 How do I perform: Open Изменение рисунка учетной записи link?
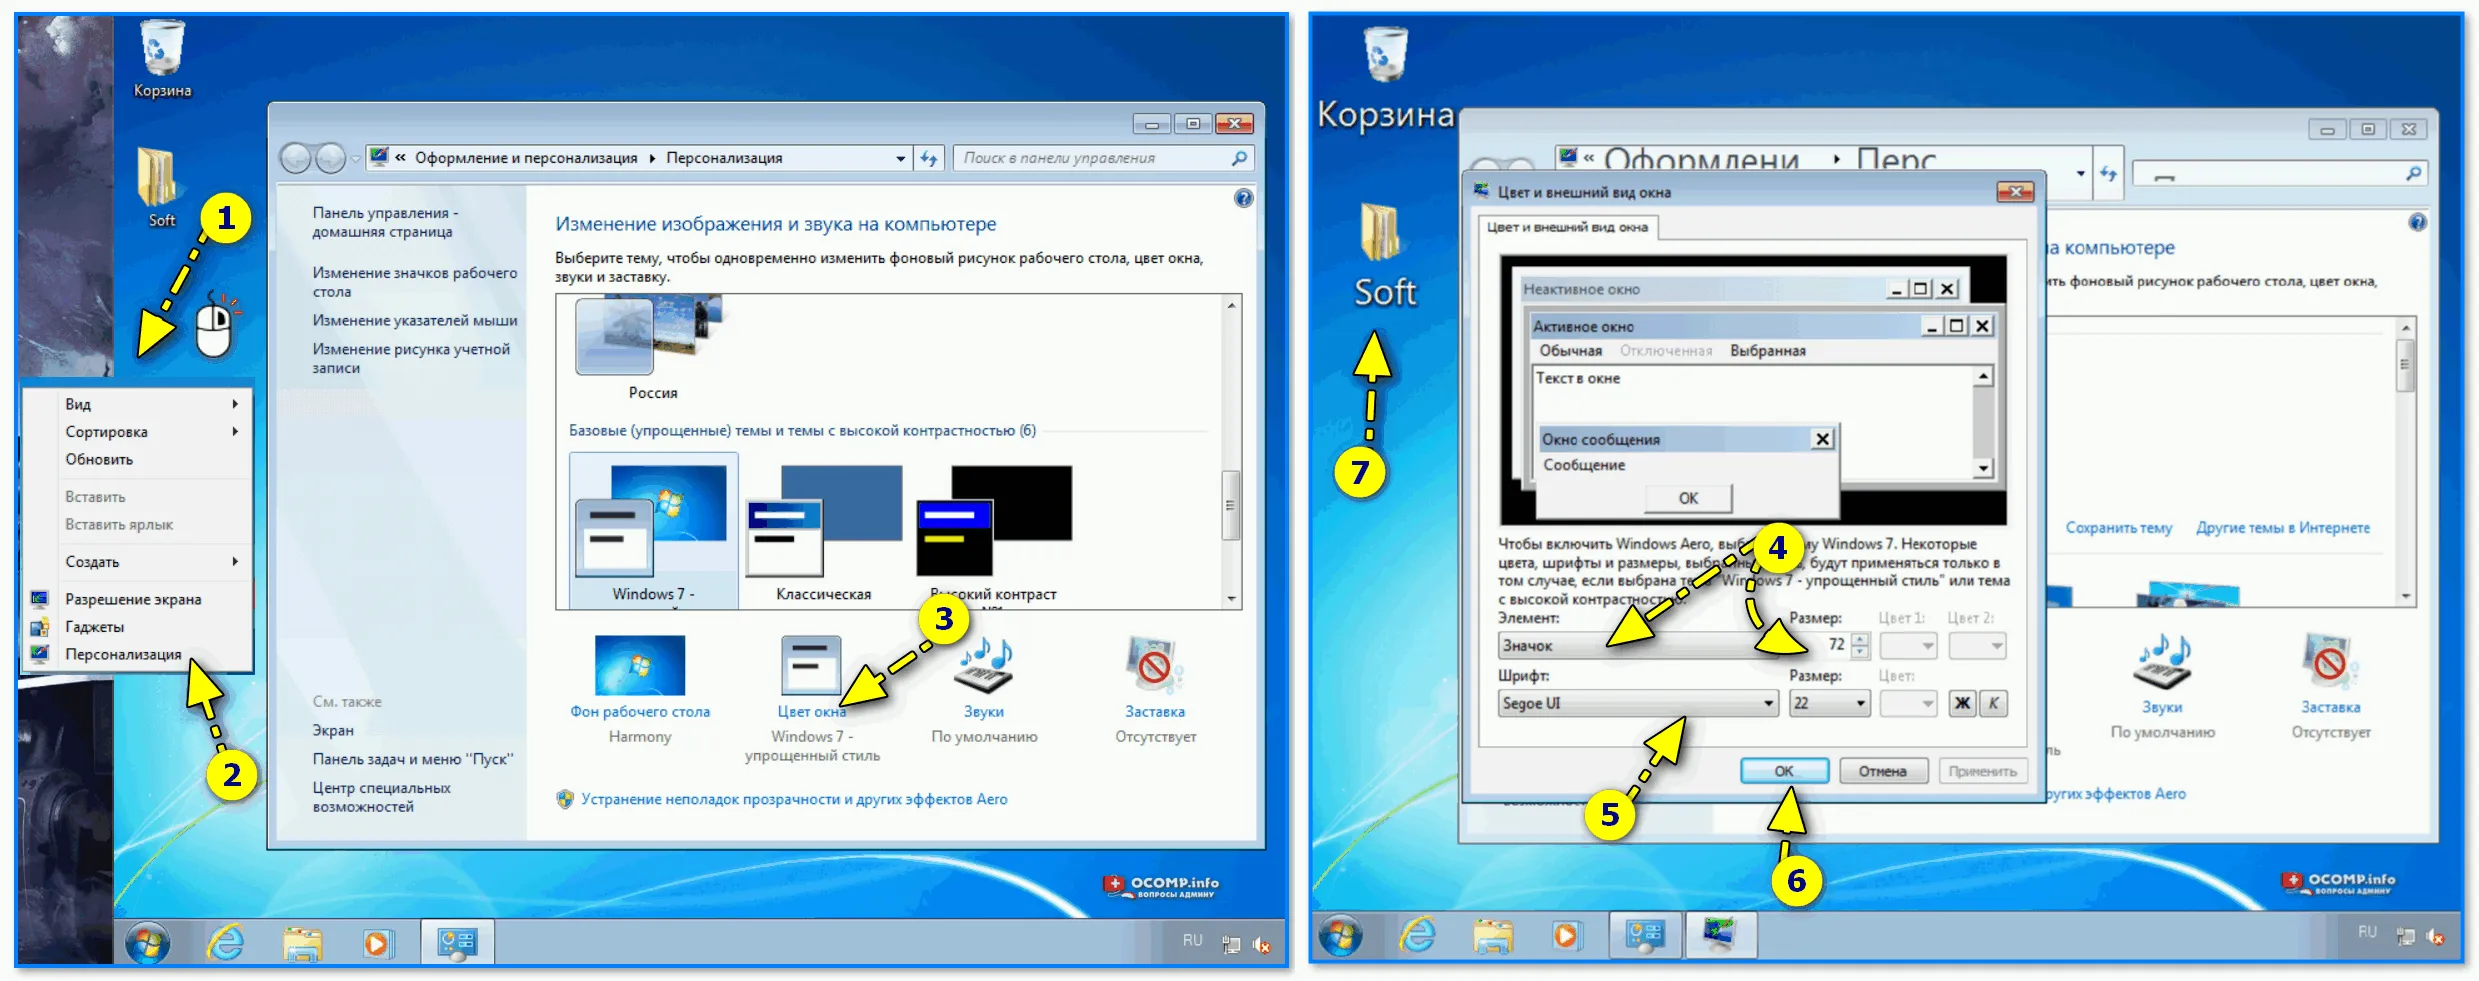[411, 358]
